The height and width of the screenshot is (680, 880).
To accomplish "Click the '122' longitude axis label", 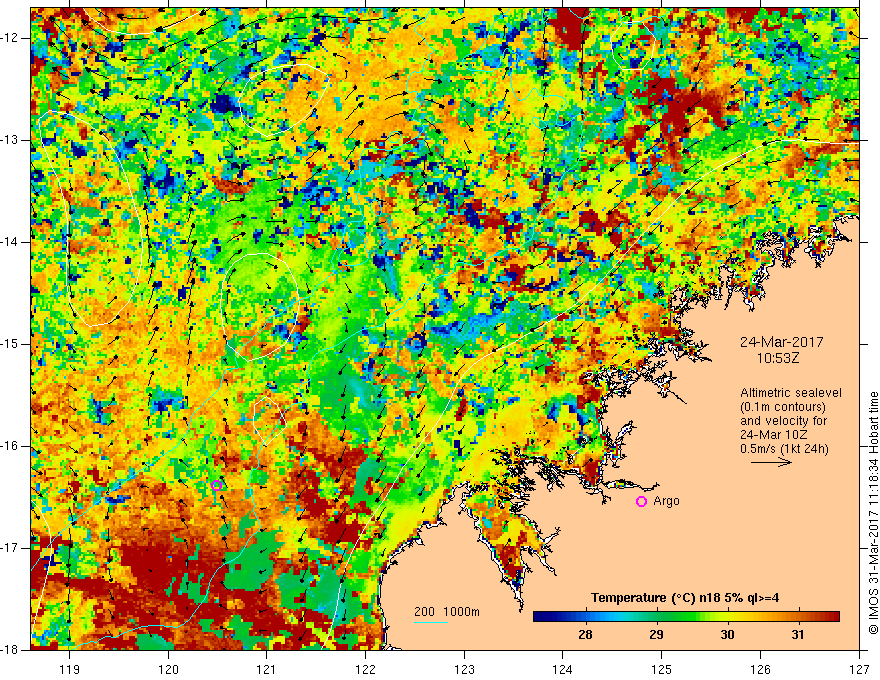I will point(365,669).
